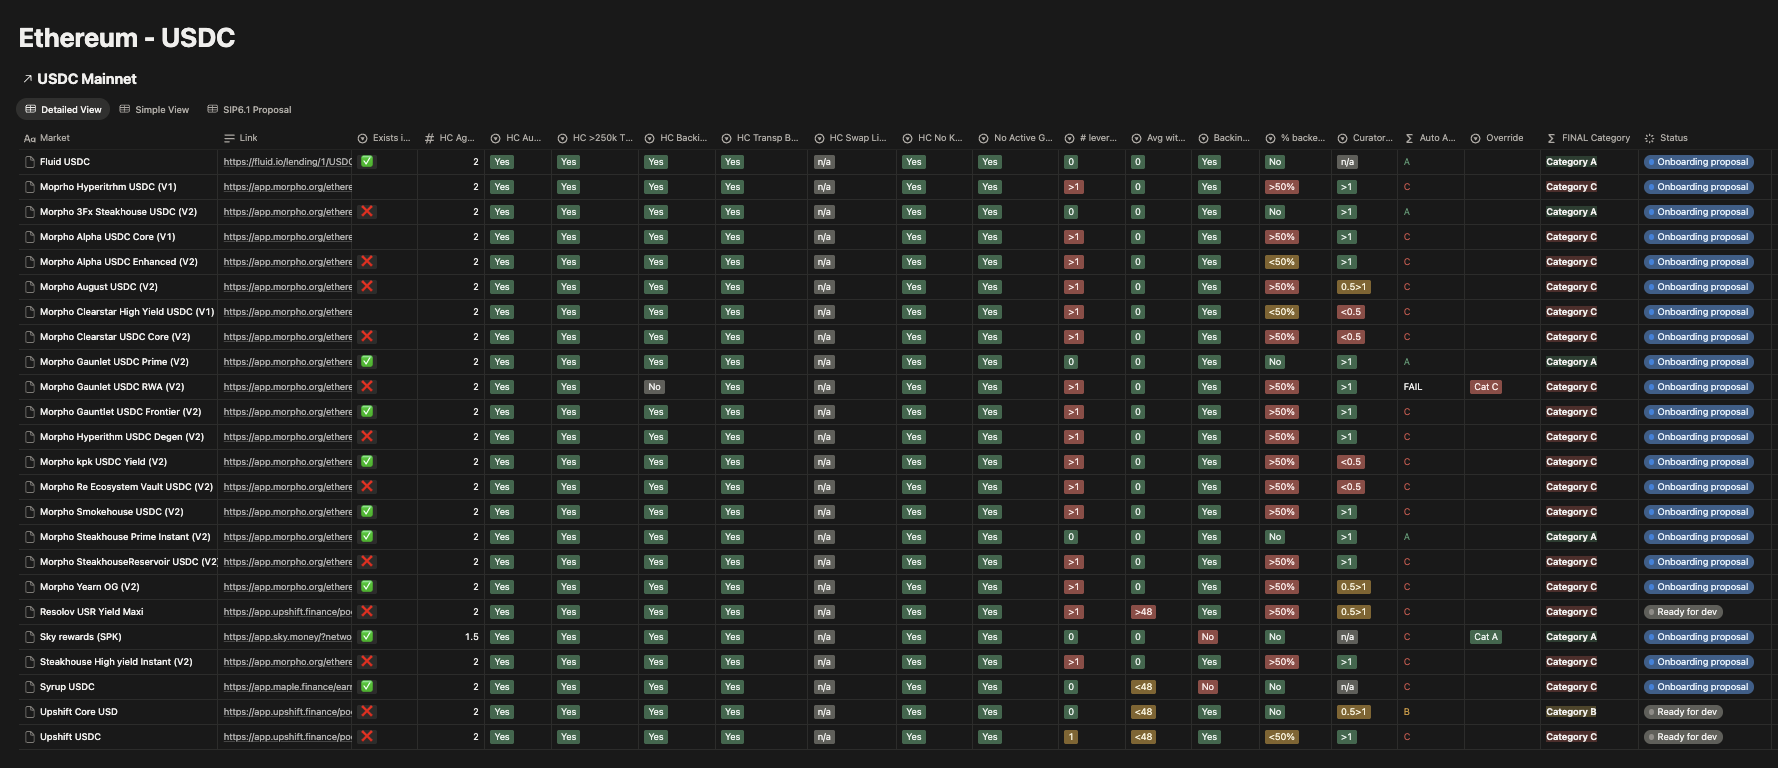Click Ready for dev status in Upshift Core USD row
The image size is (1778, 768).
pyautogui.click(x=1682, y=712)
